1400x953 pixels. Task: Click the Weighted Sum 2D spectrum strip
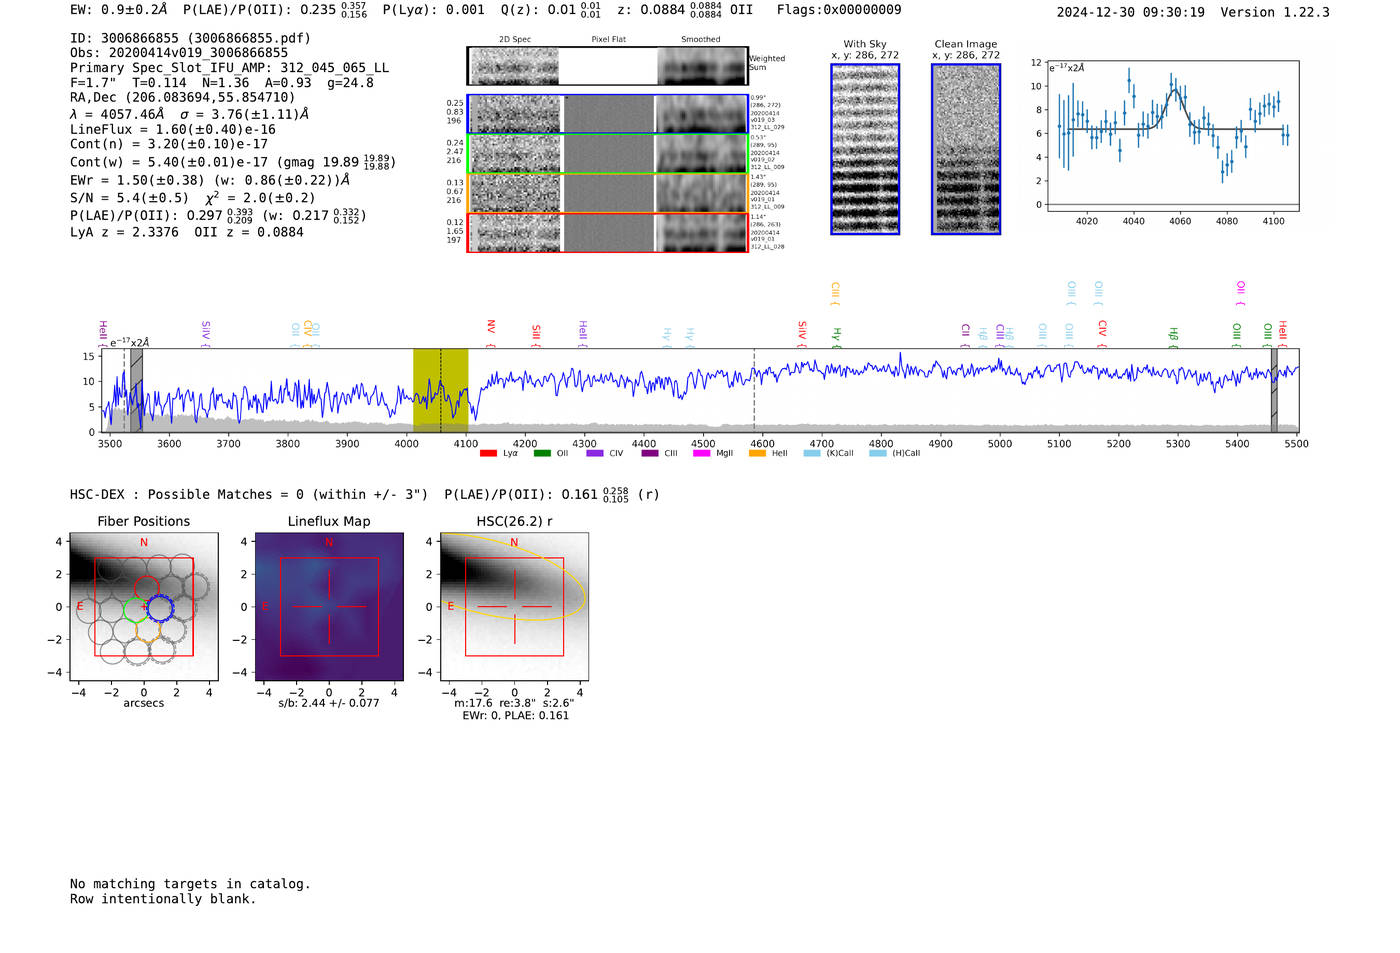click(x=607, y=66)
